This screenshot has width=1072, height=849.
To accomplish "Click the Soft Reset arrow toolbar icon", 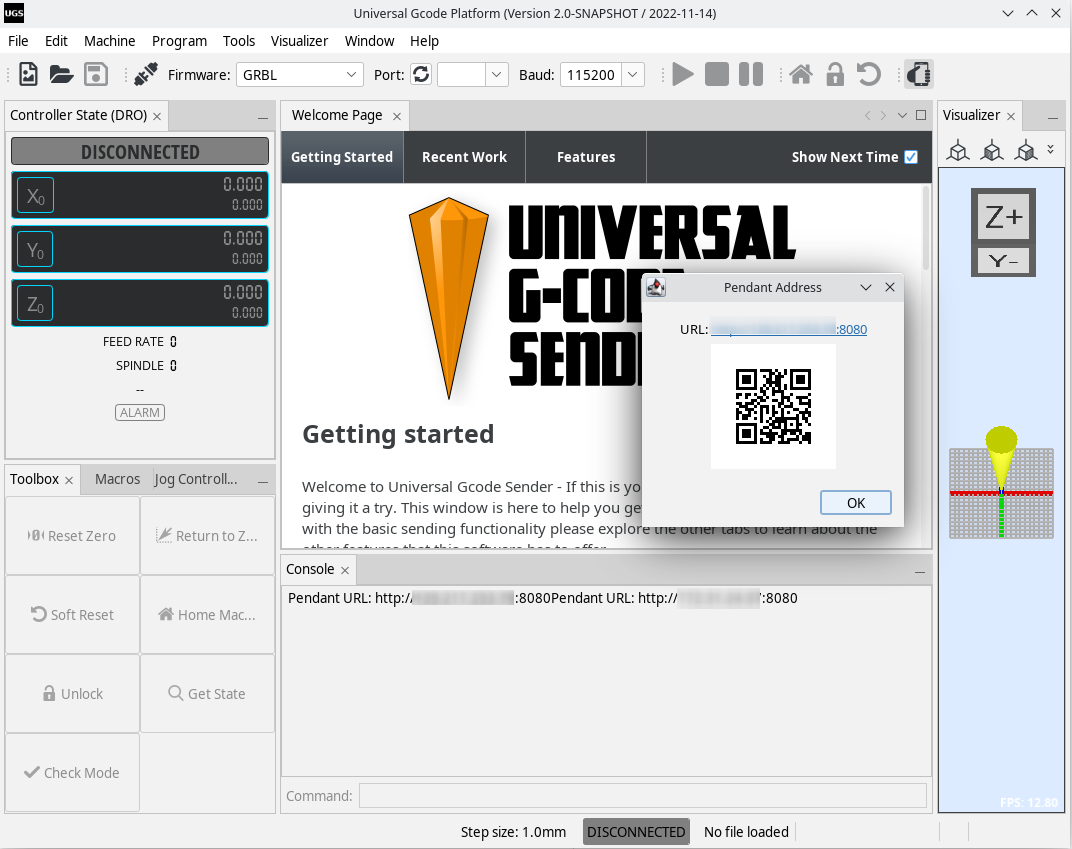I will pos(868,73).
